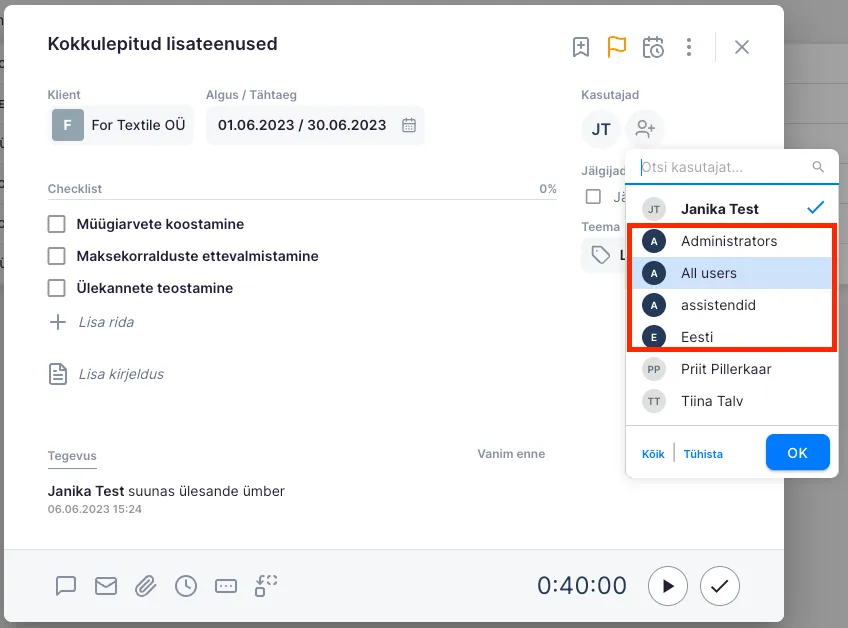Open the calendar clock schedule icon
This screenshot has height=628, width=848.
pos(653,47)
